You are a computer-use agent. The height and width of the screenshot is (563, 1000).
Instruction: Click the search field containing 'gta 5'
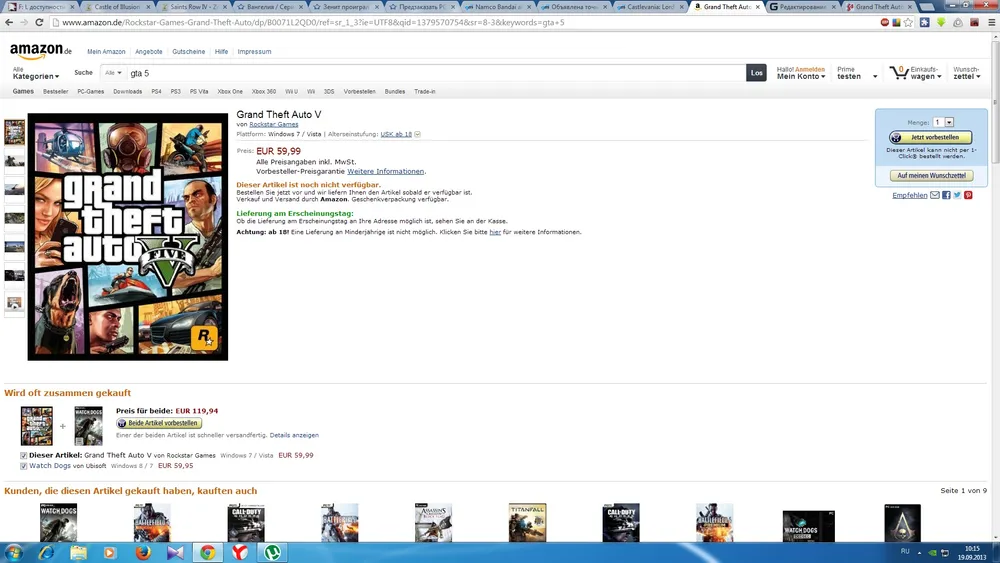coord(436,73)
